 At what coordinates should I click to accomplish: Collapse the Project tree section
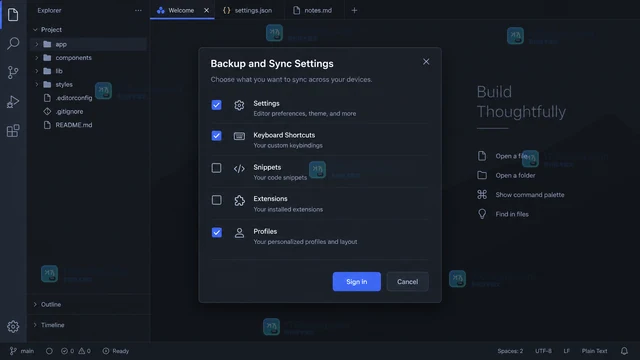pos(35,30)
